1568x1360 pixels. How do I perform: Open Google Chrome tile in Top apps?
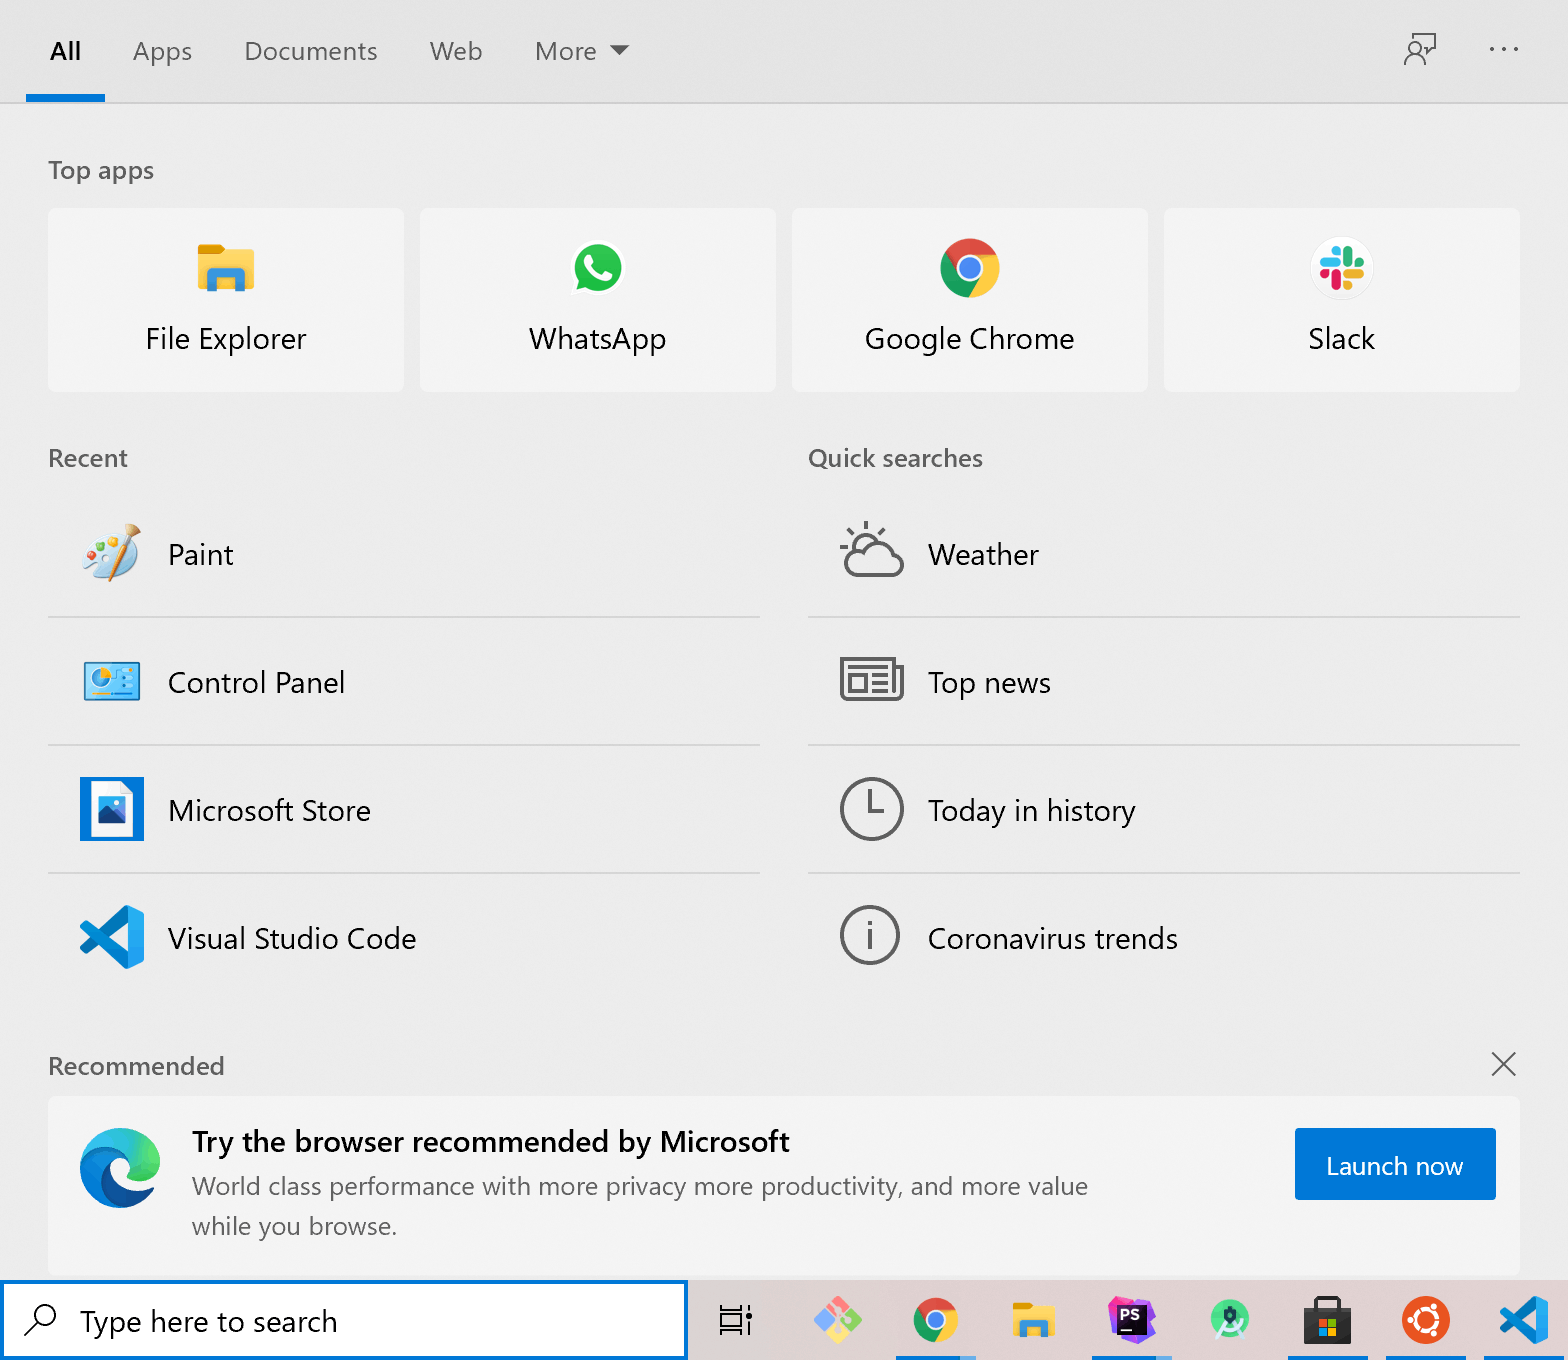click(970, 300)
